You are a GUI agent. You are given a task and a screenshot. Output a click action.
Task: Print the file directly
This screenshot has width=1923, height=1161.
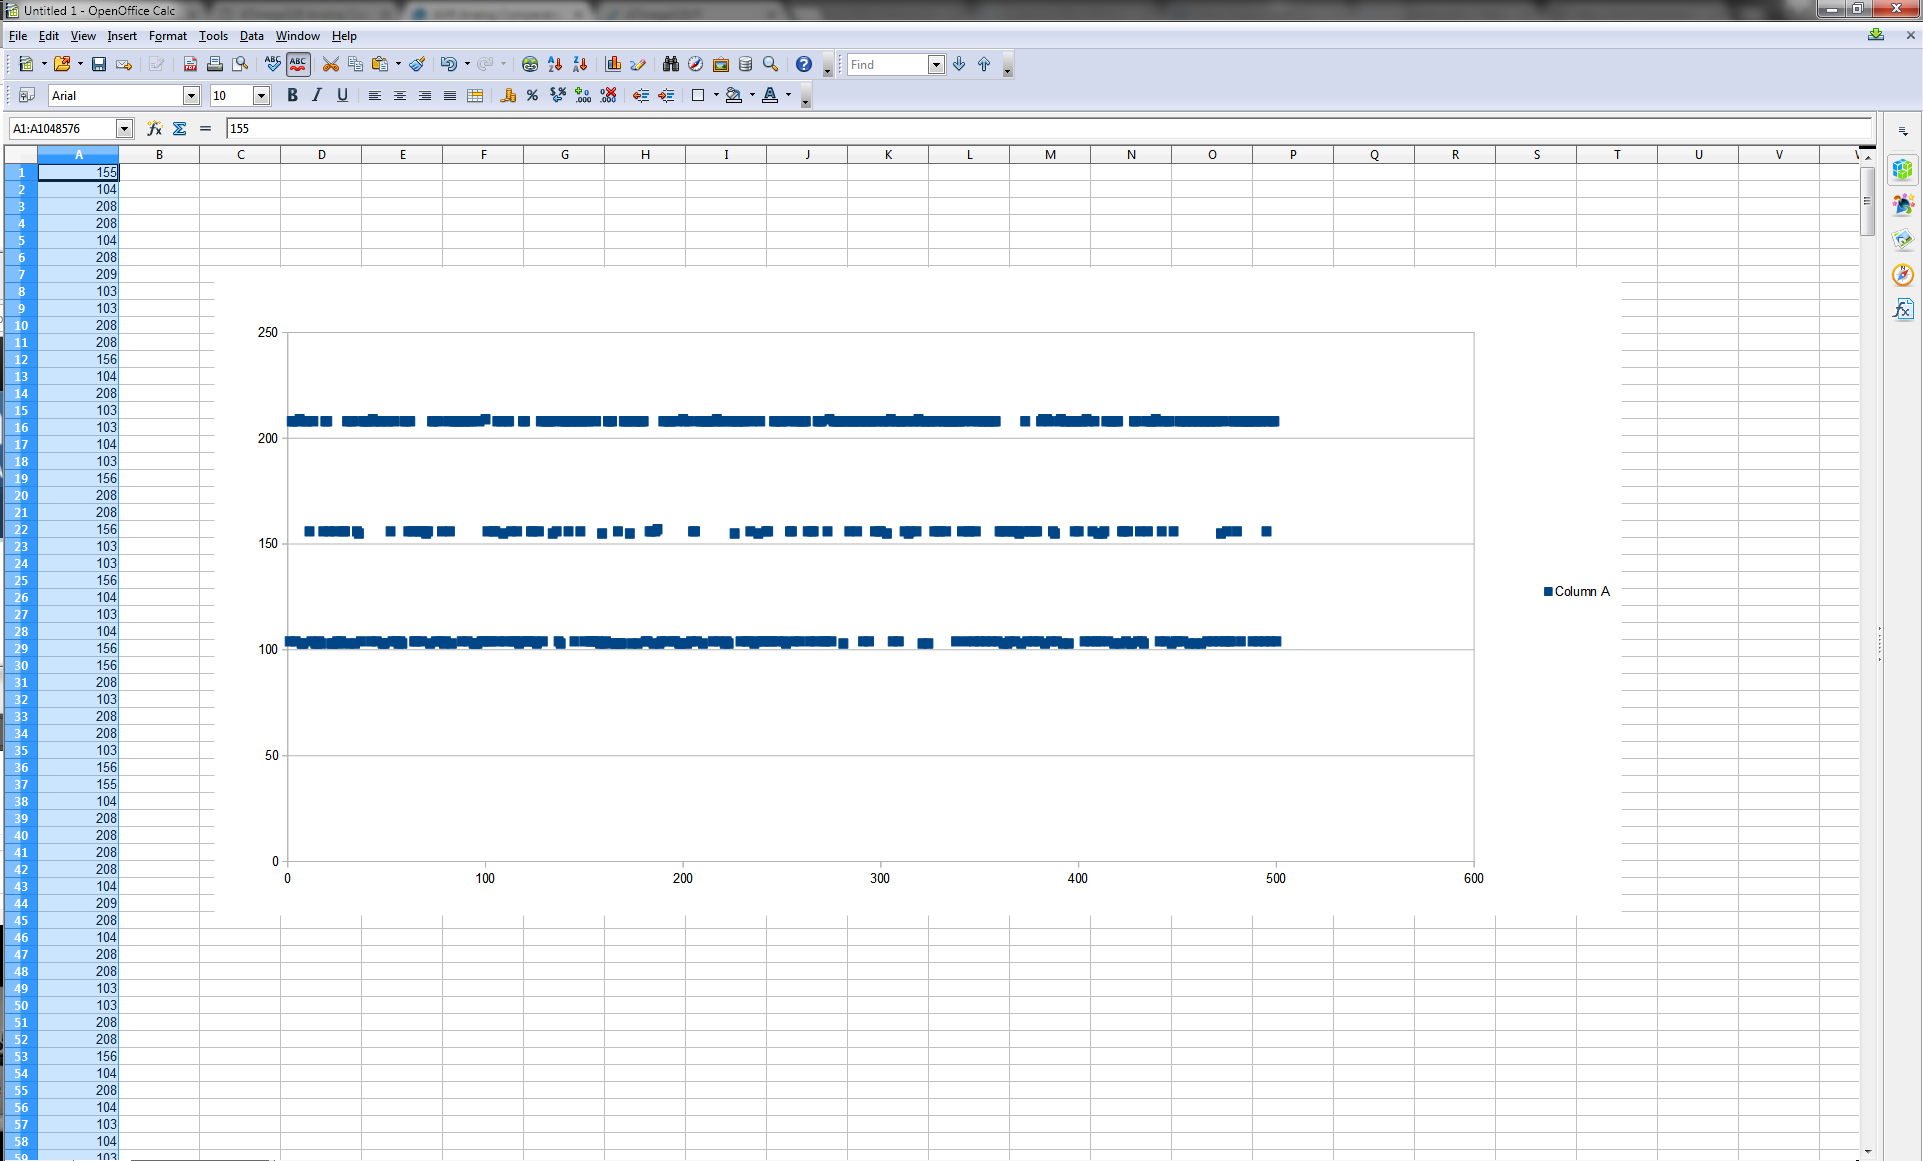pyautogui.click(x=215, y=64)
